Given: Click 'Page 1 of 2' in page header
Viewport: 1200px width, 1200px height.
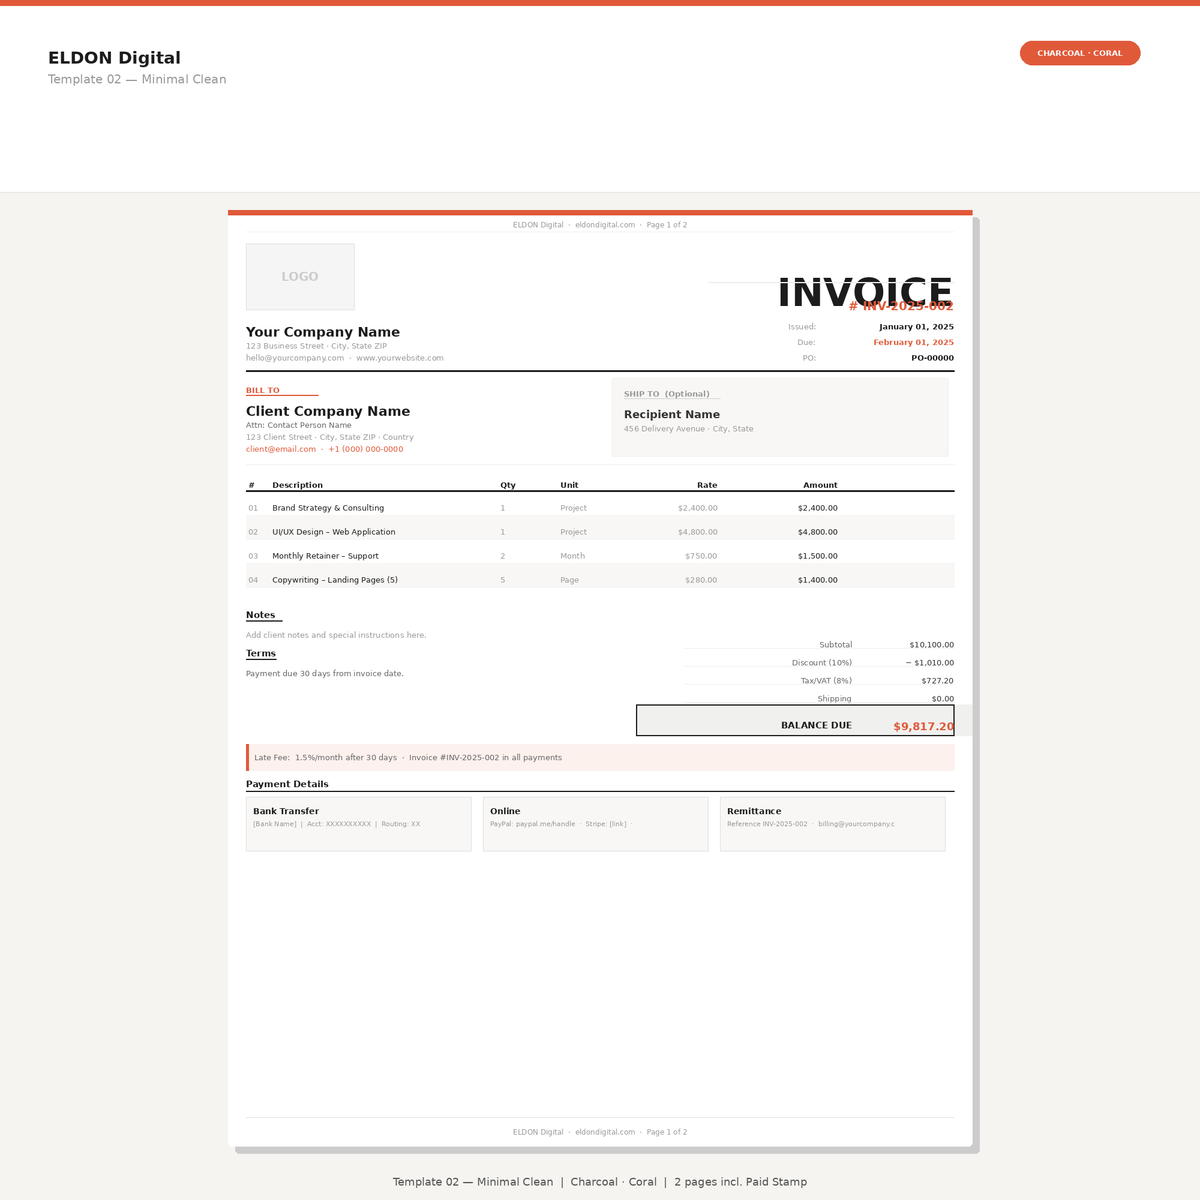Looking at the screenshot, I should pyautogui.click(x=667, y=225).
